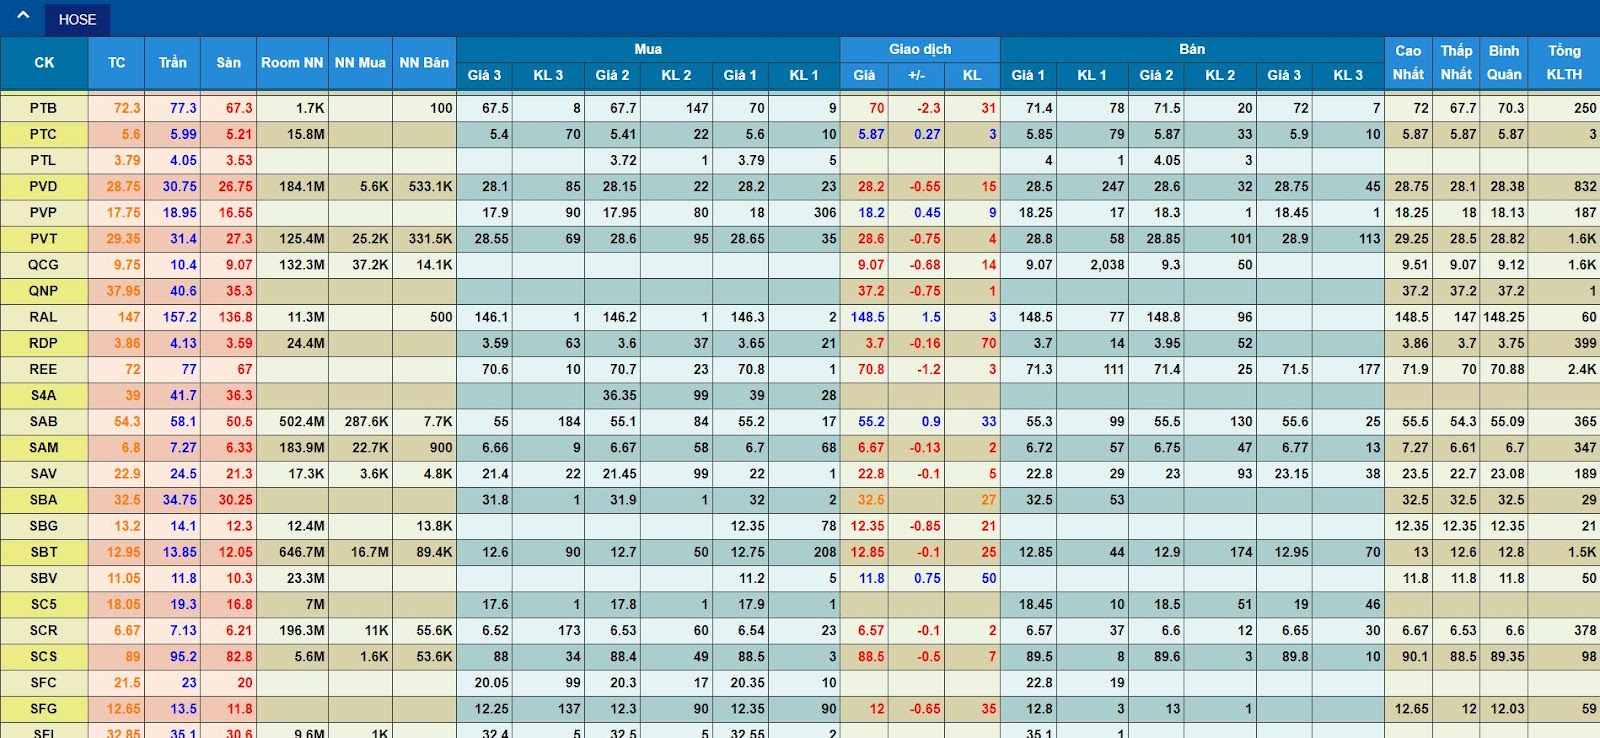The image size is (1600, 738).
Task: Click the Giao dịch header group
Action: pyautogui.click(x=920, y=50)
